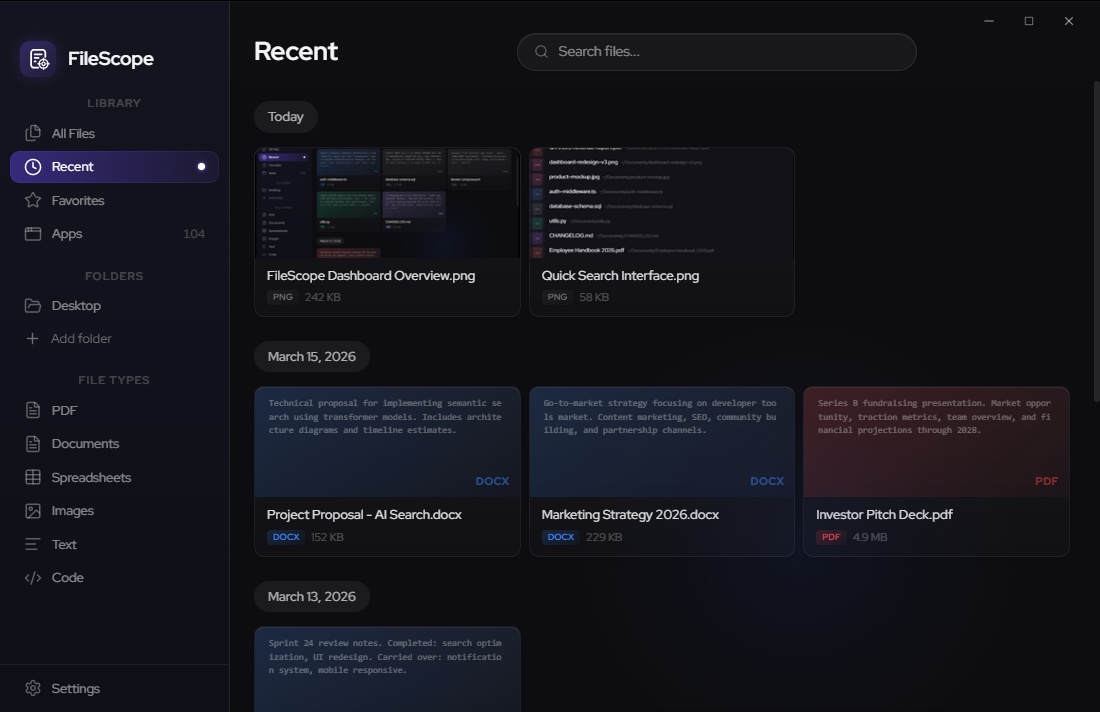Open the Documents file type filter
The image size is (1100, 712).
[85, 443]
